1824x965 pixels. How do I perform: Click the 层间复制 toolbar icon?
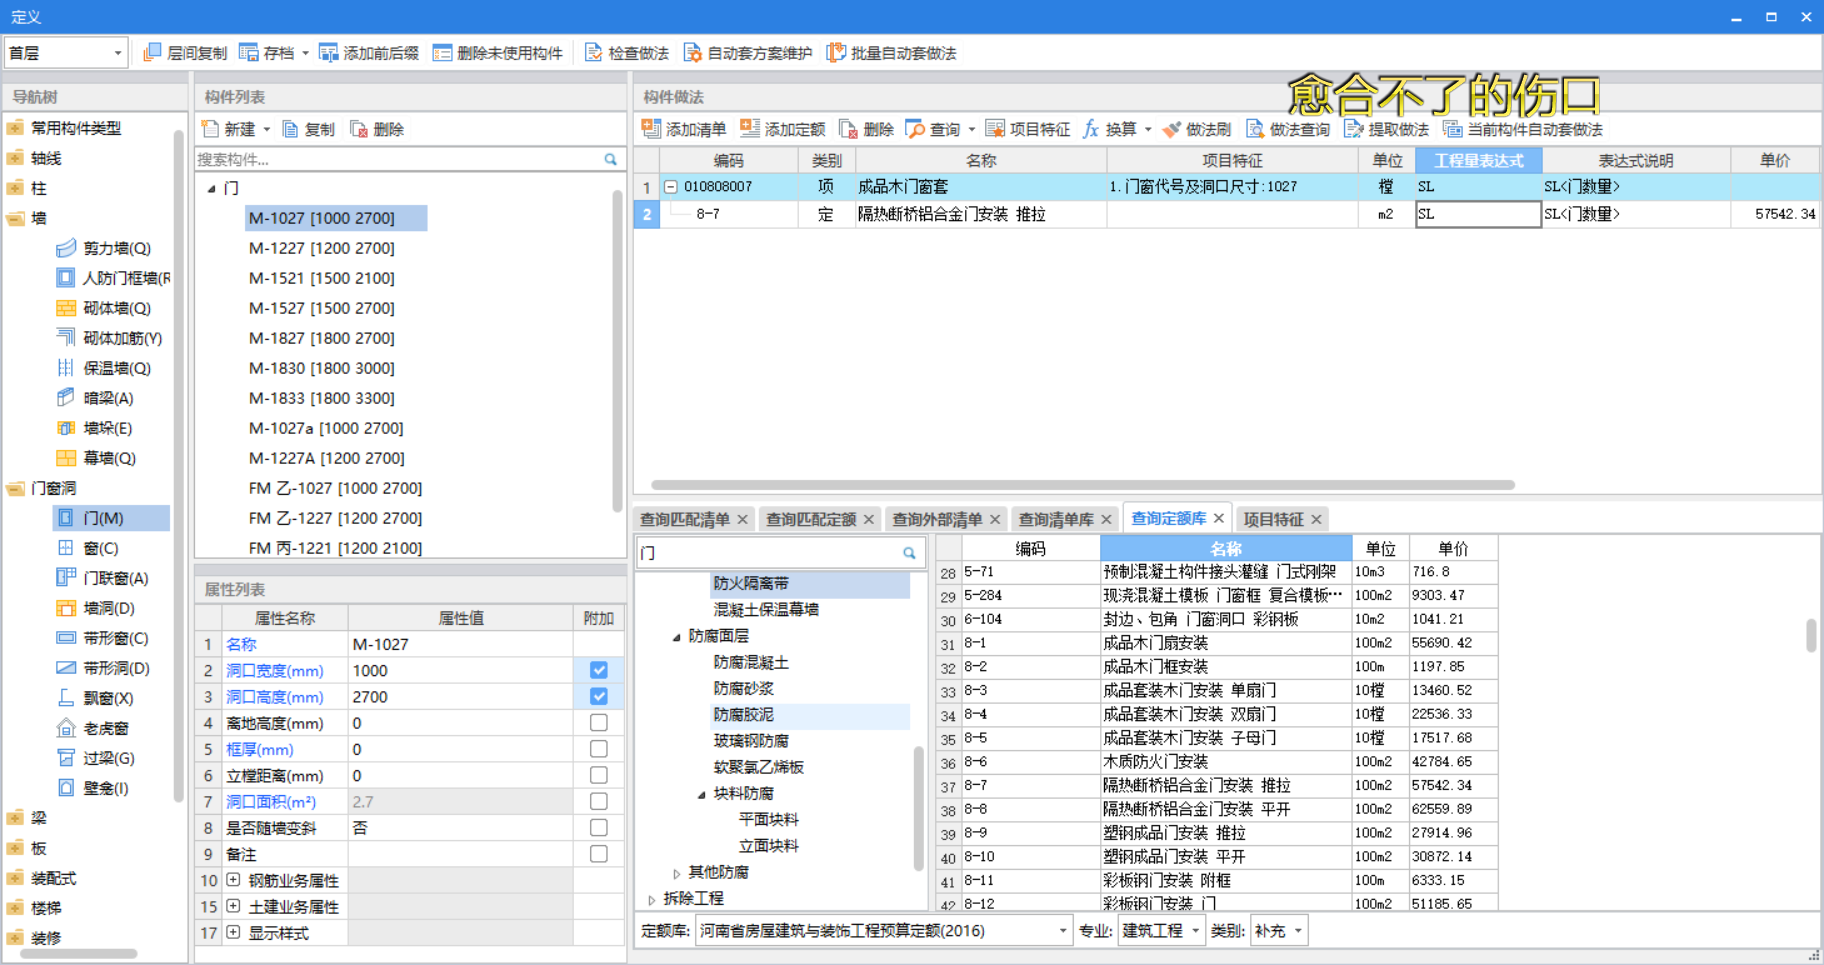[x=152, y=53]
